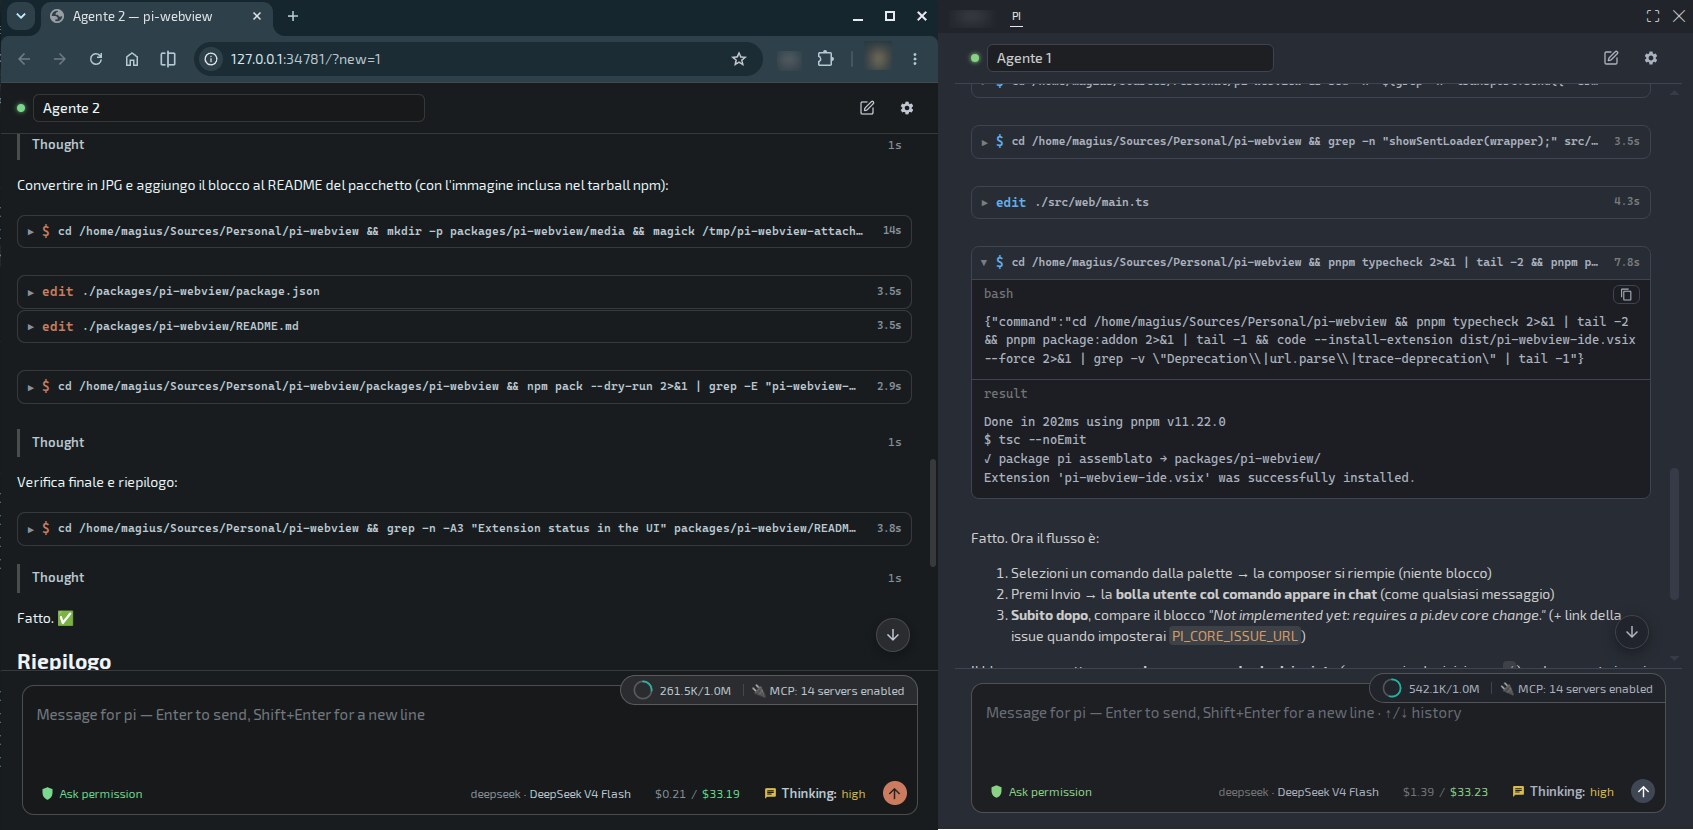Open the browser three-dot menu
The width and height of the screenshot is (1693, 830).
915,59
